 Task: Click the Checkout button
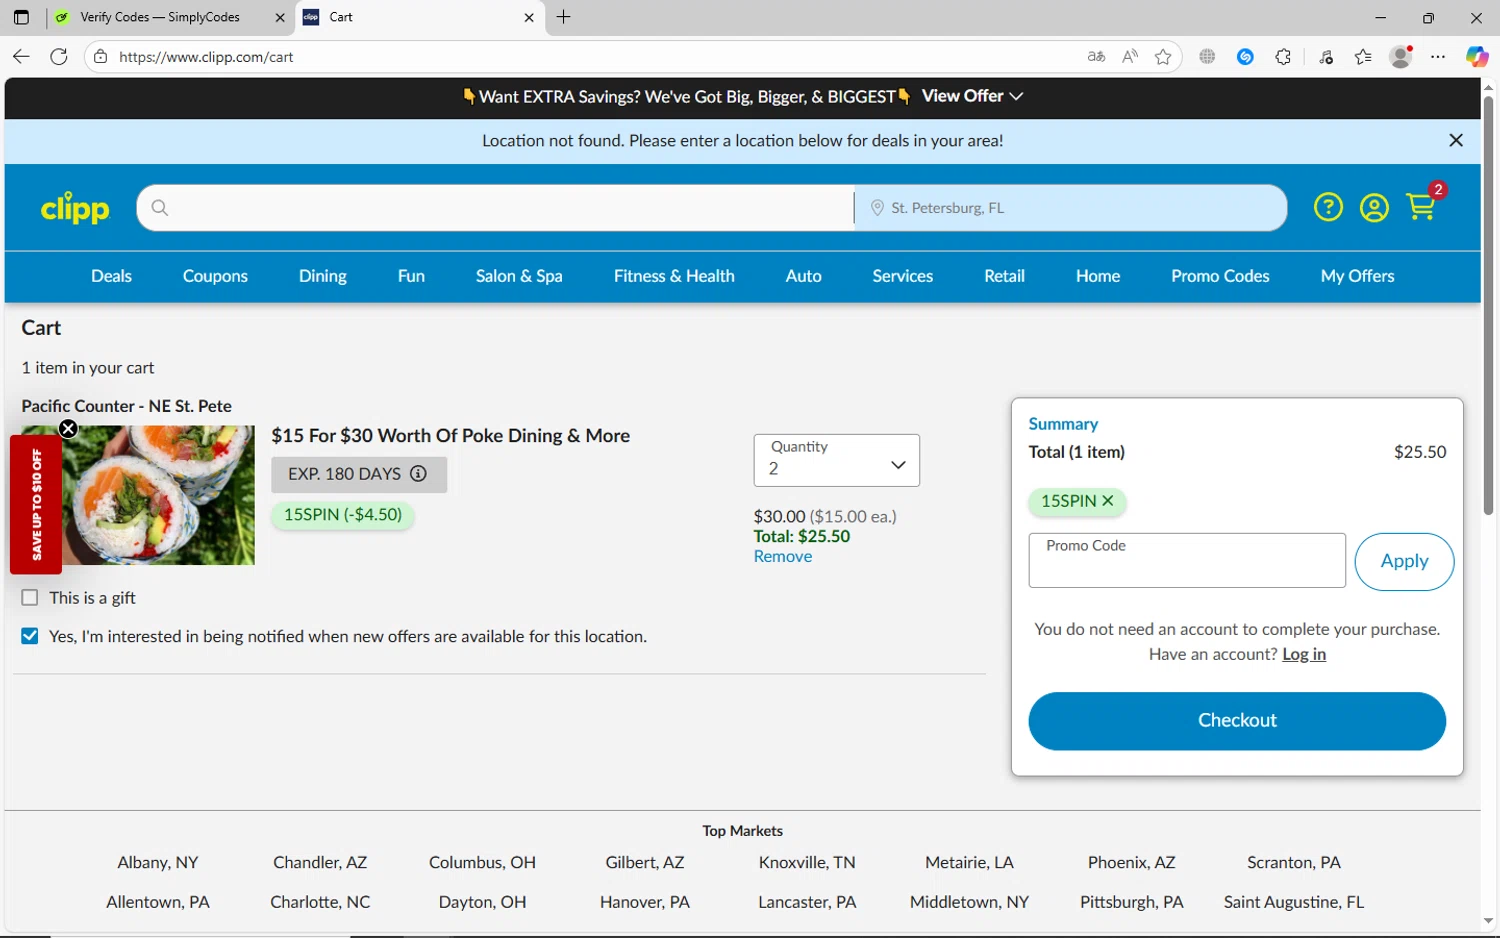(x=1237, y=721)
